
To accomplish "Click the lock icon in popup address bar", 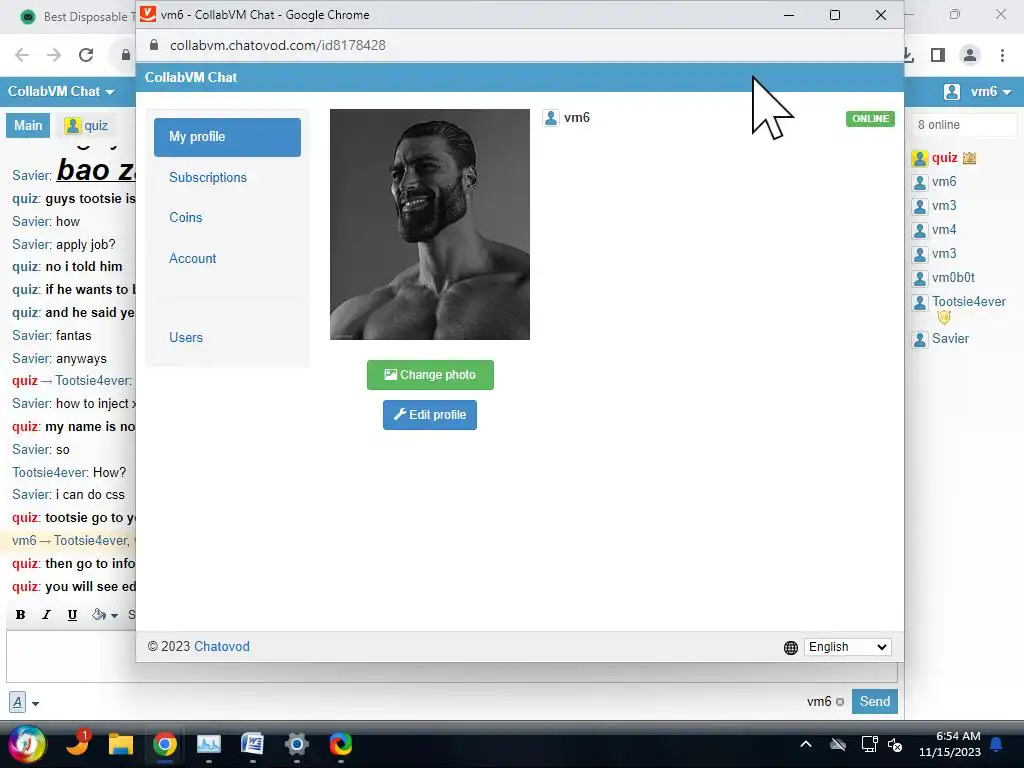I will pos(154,45).
